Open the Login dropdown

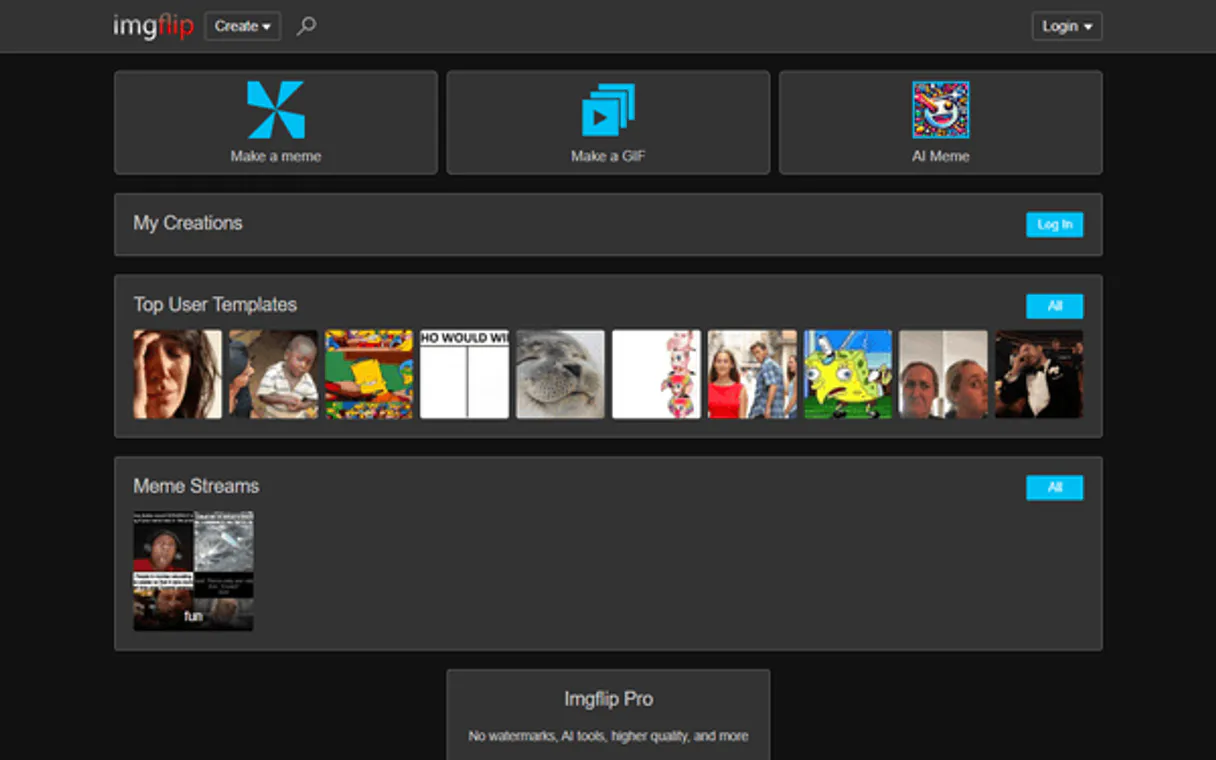(x=1066, y=26)
